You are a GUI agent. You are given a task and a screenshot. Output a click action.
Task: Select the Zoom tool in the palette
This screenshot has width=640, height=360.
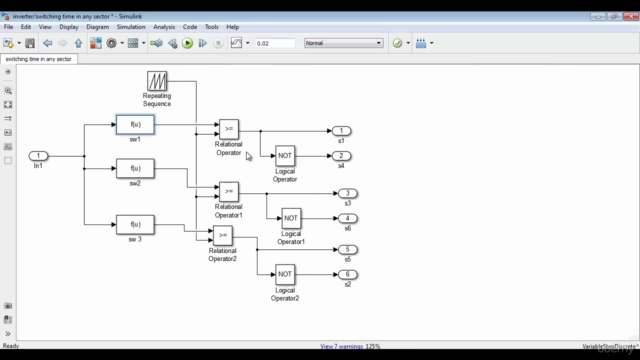point(8,91)
